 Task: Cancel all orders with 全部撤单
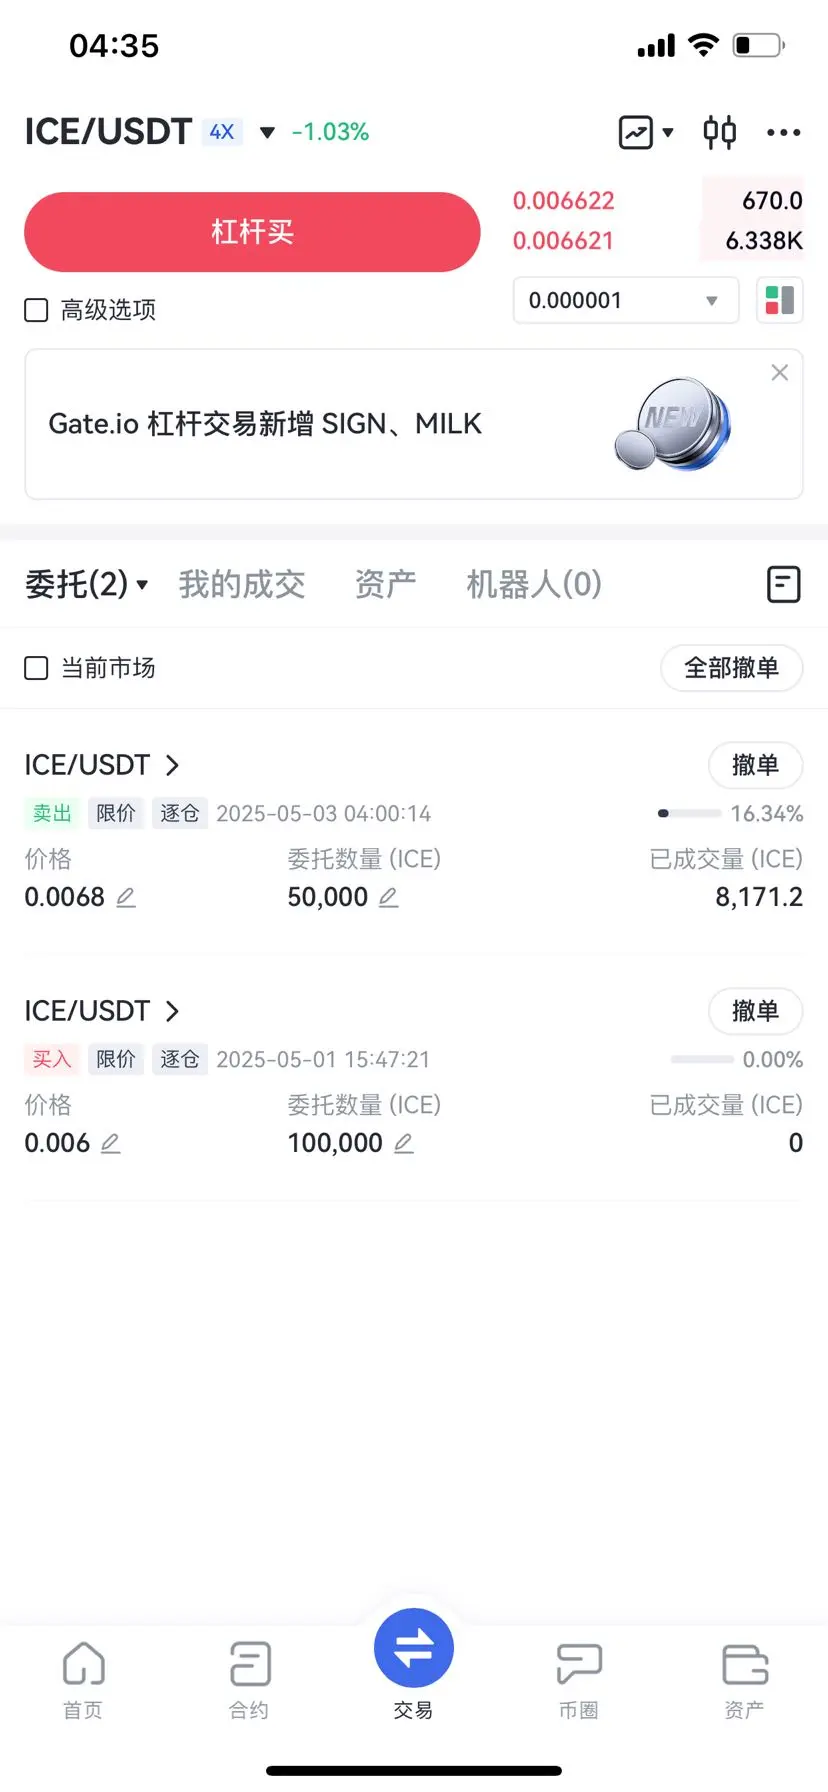732,668
